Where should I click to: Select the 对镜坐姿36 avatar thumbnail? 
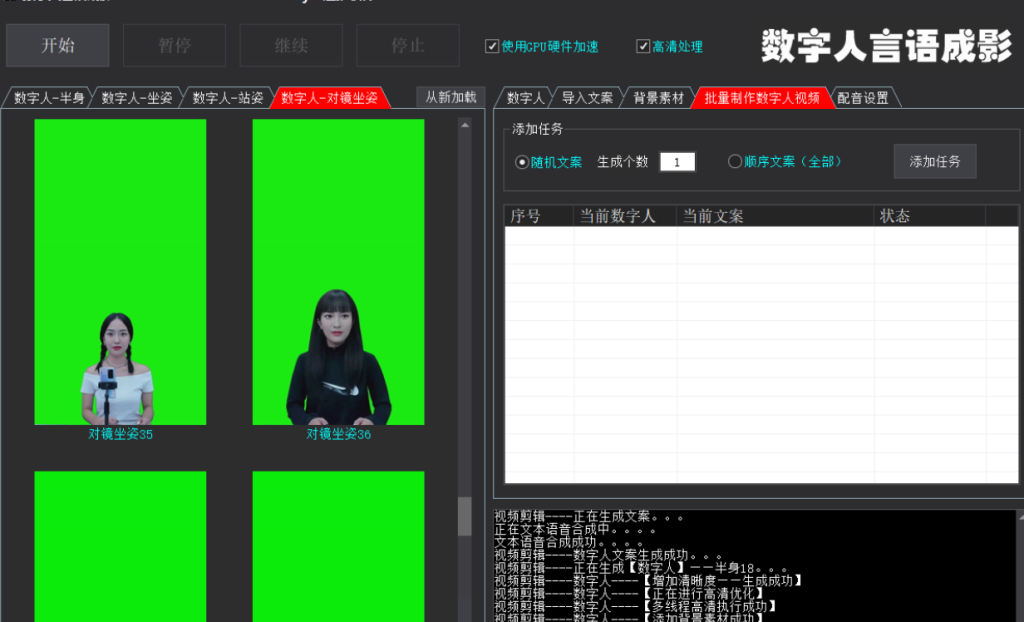pyautogui.click(x=338, y=272)
